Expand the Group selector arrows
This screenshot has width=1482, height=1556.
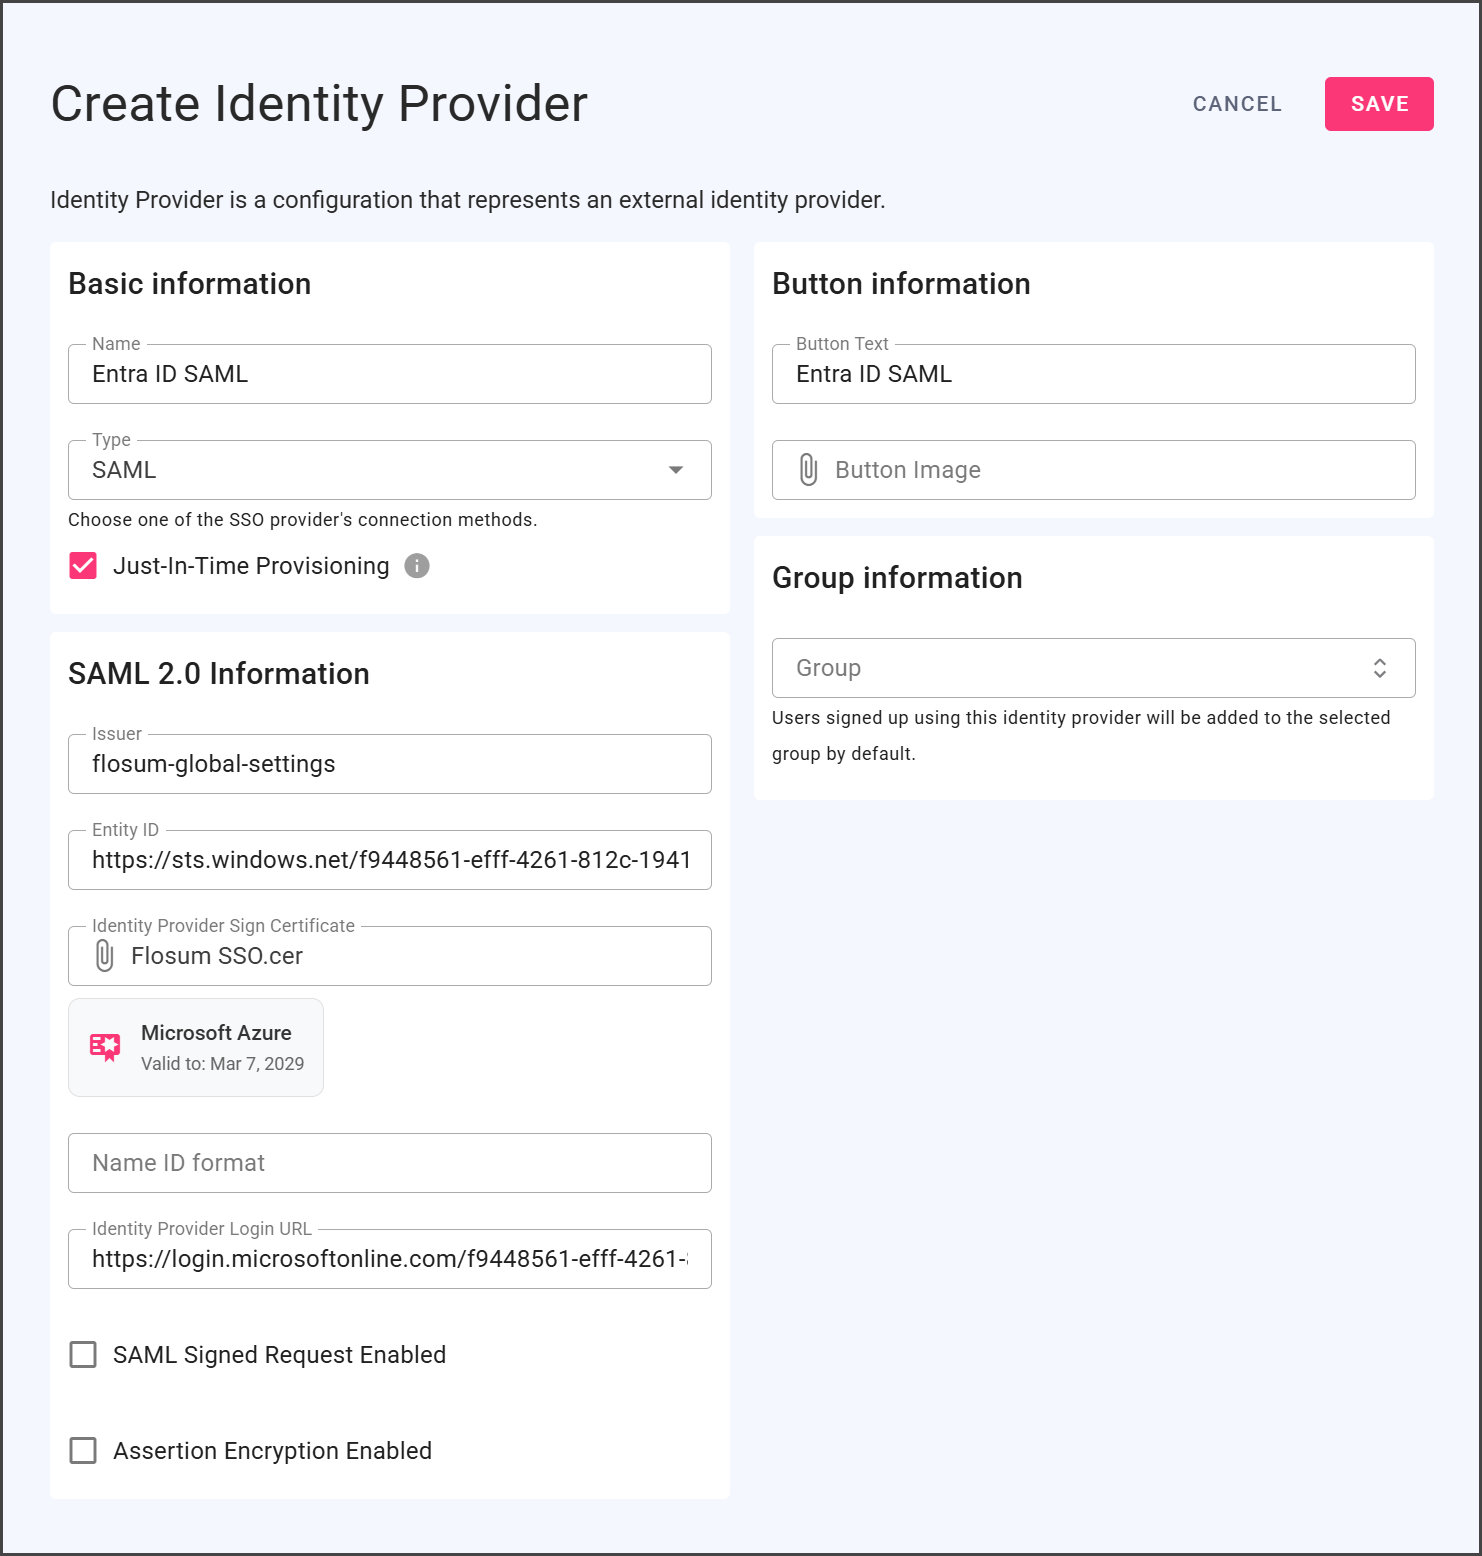[x=1379, y=668]
